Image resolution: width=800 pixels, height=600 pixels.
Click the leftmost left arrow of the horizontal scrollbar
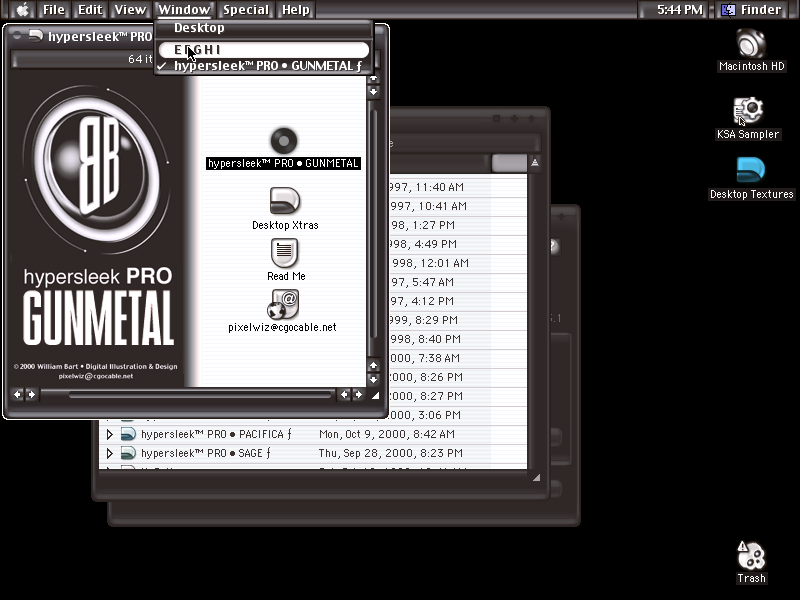pyautogui.click(x=17, y=394)
